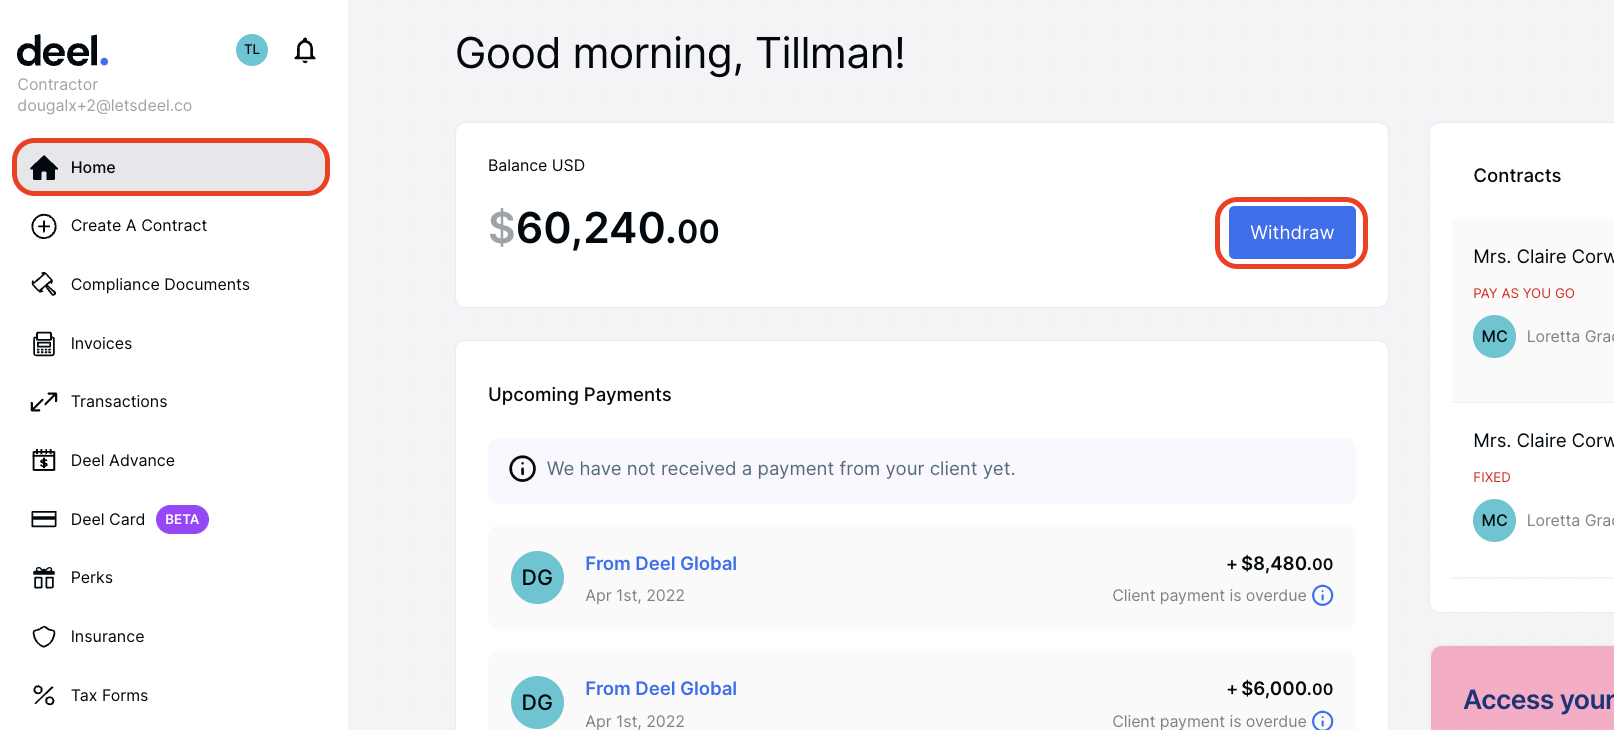Click the Tax Forms percent icon

point(44,695)
